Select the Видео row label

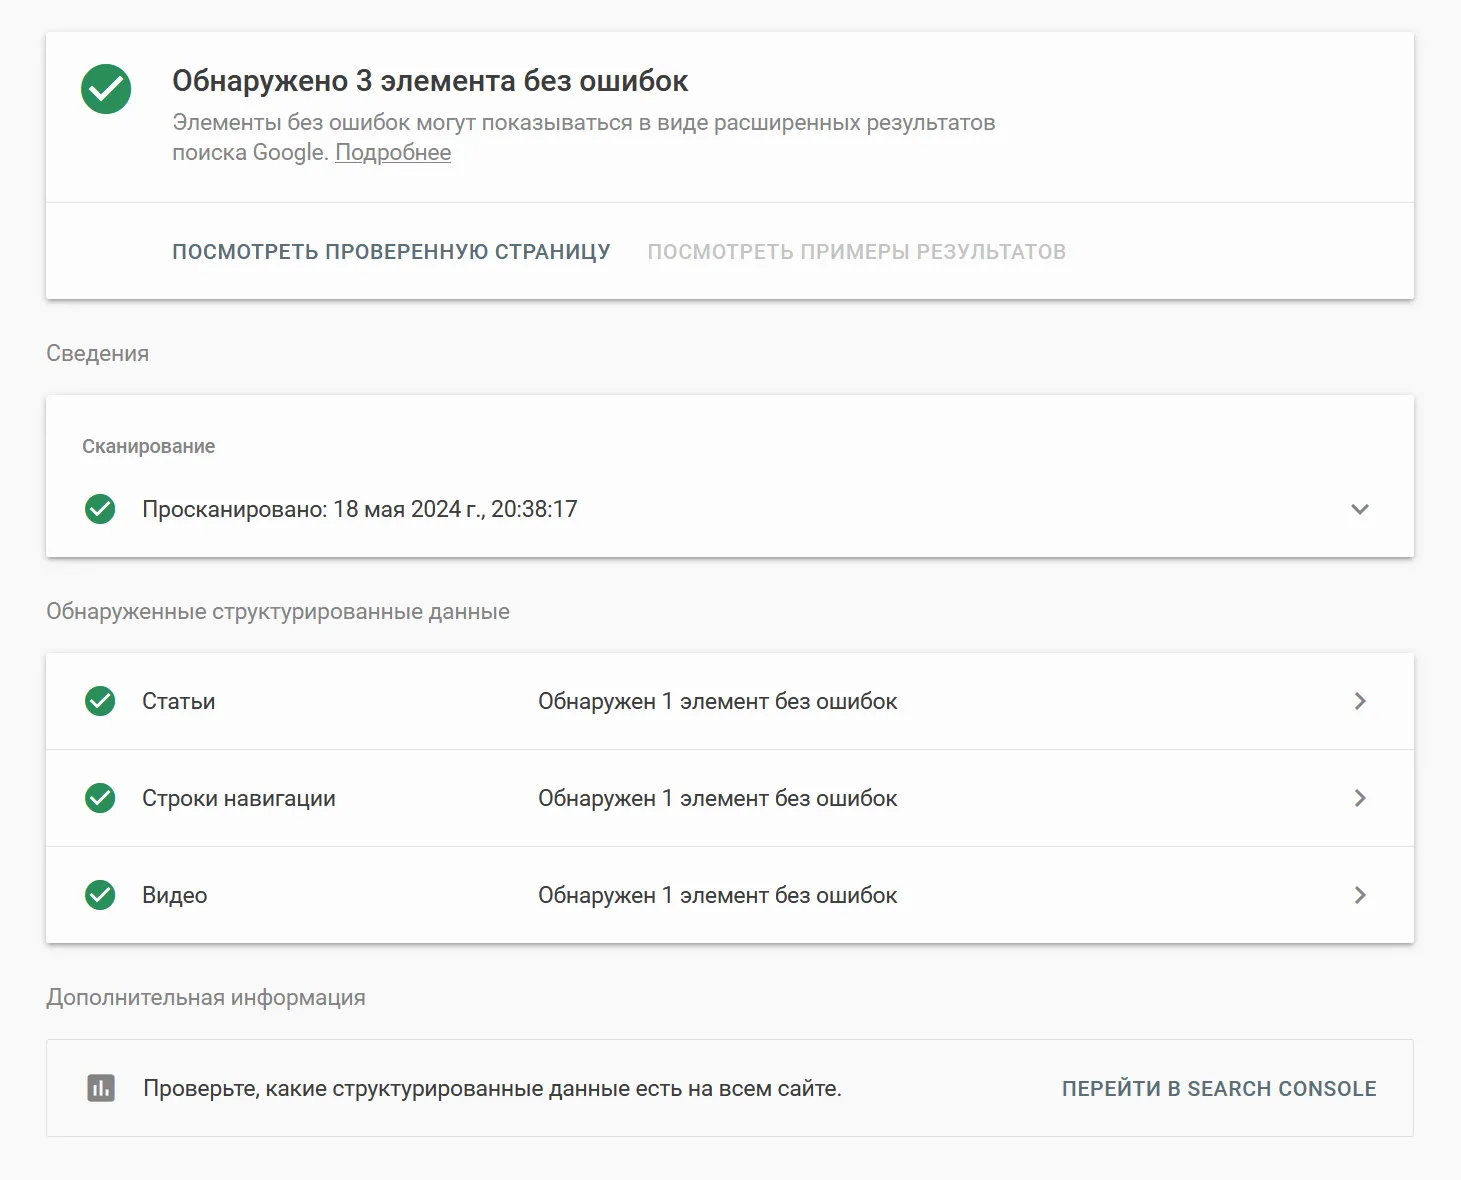pos(174,895)
